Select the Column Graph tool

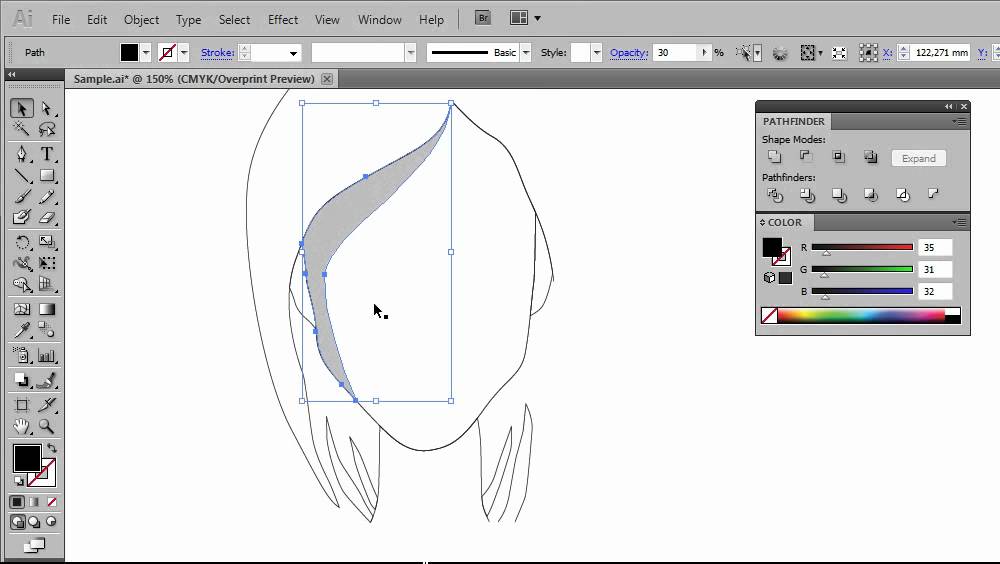tap(47, 355)
